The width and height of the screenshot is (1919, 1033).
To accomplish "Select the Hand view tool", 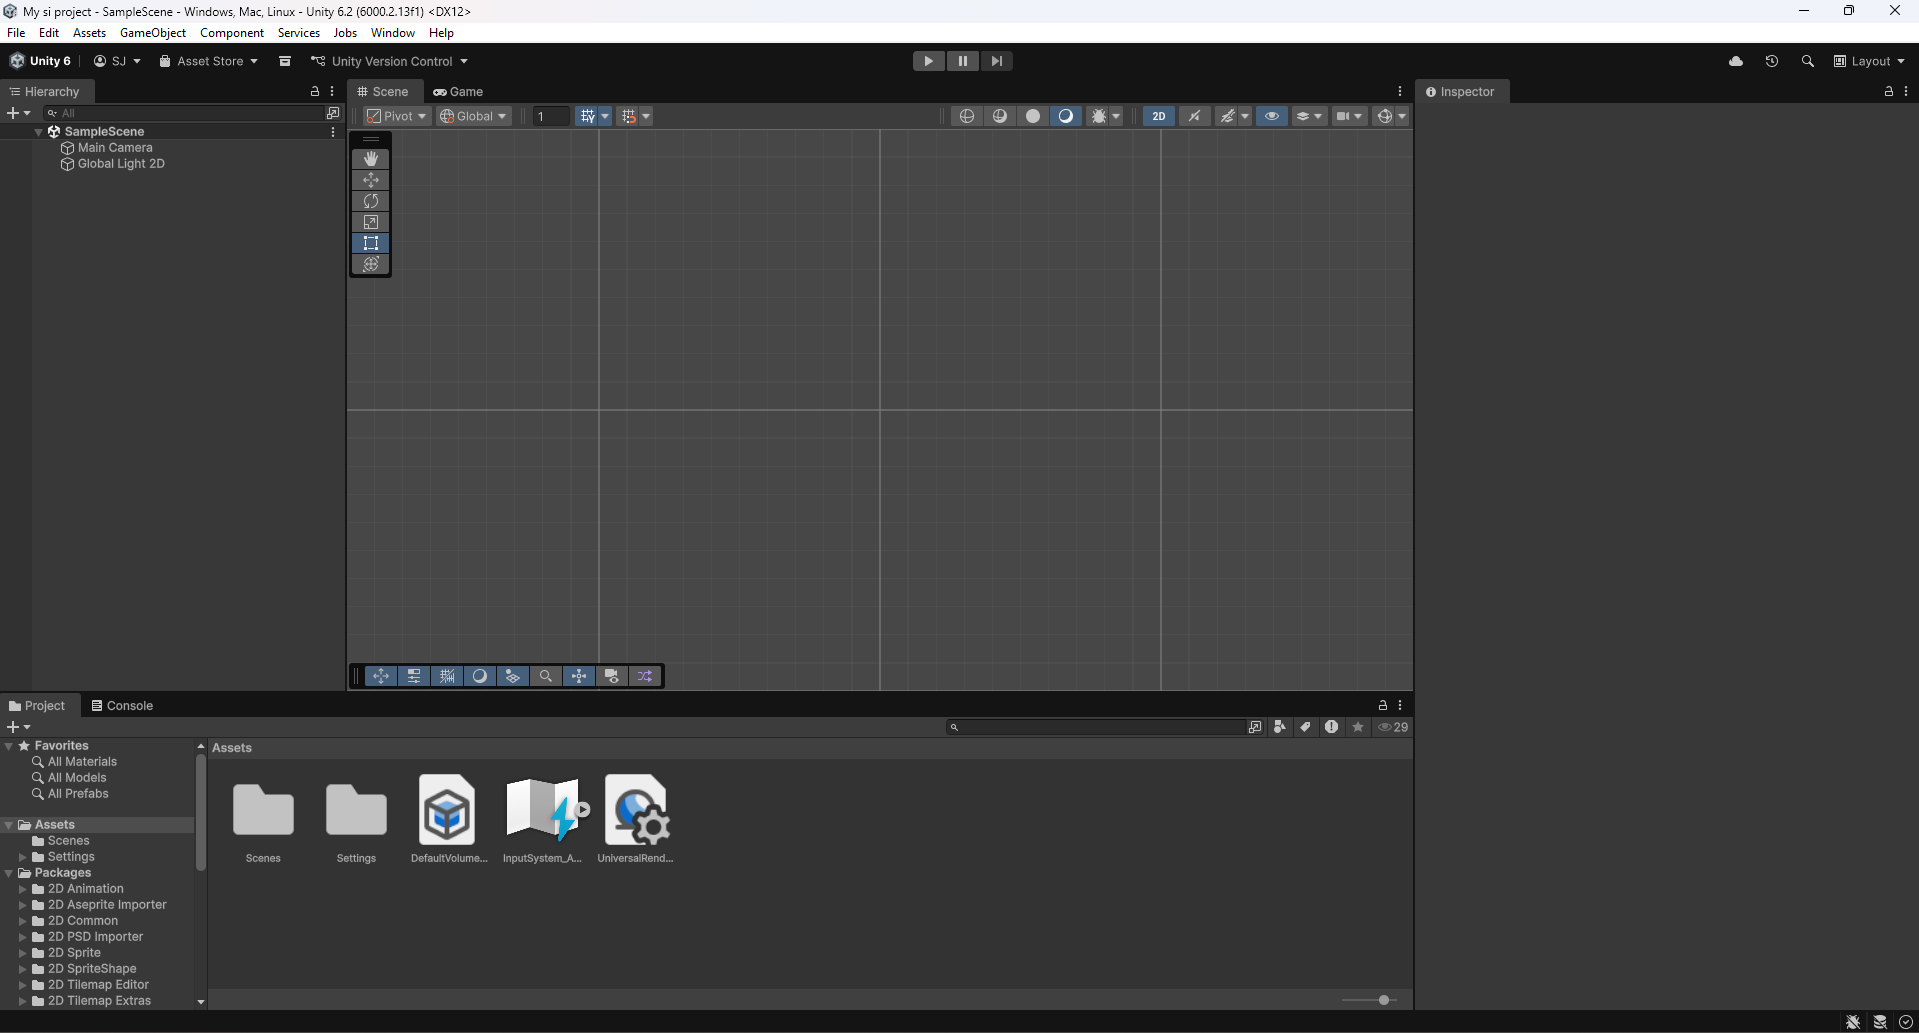I will point(371,159).
